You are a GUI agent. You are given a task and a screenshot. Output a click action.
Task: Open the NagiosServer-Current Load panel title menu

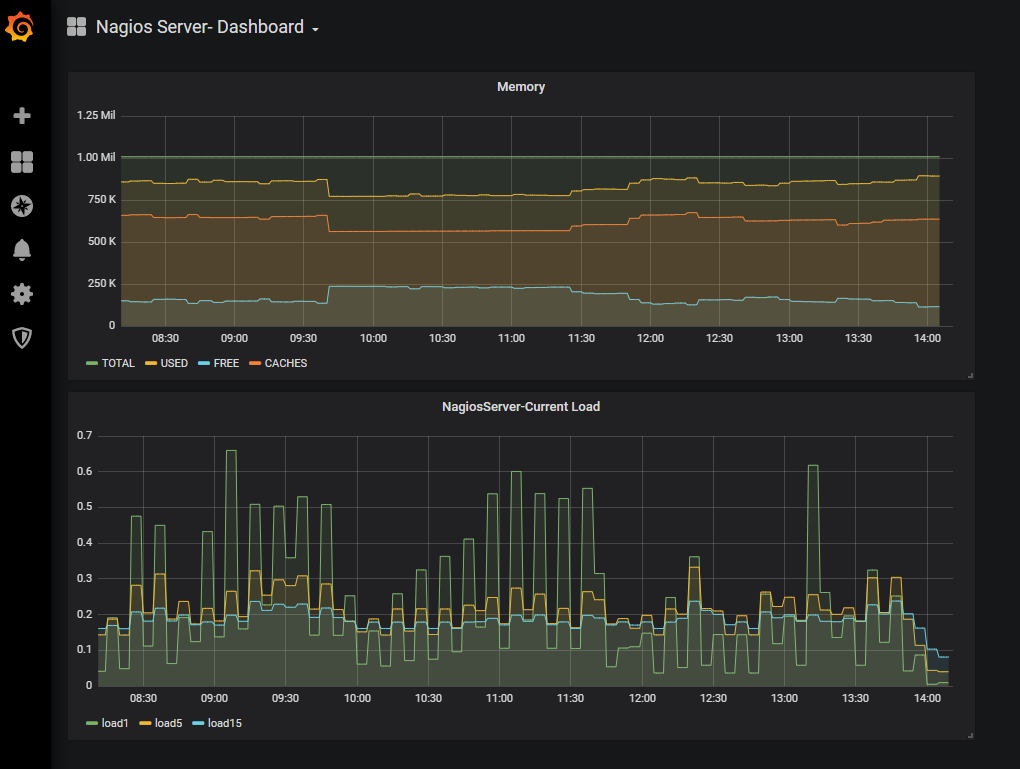(521, 407)
